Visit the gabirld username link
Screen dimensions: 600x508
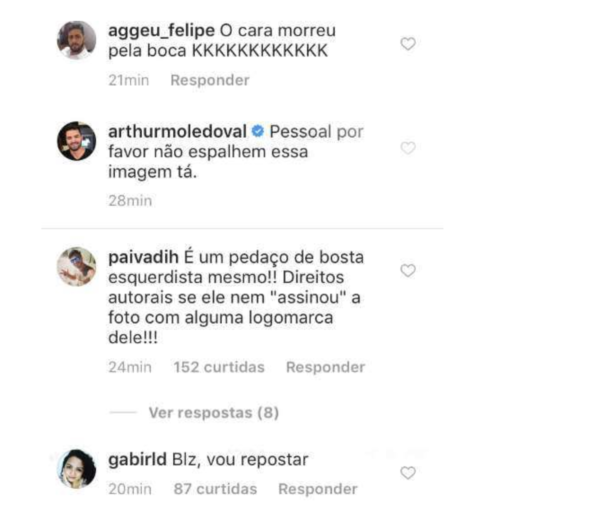click(137, 459)
